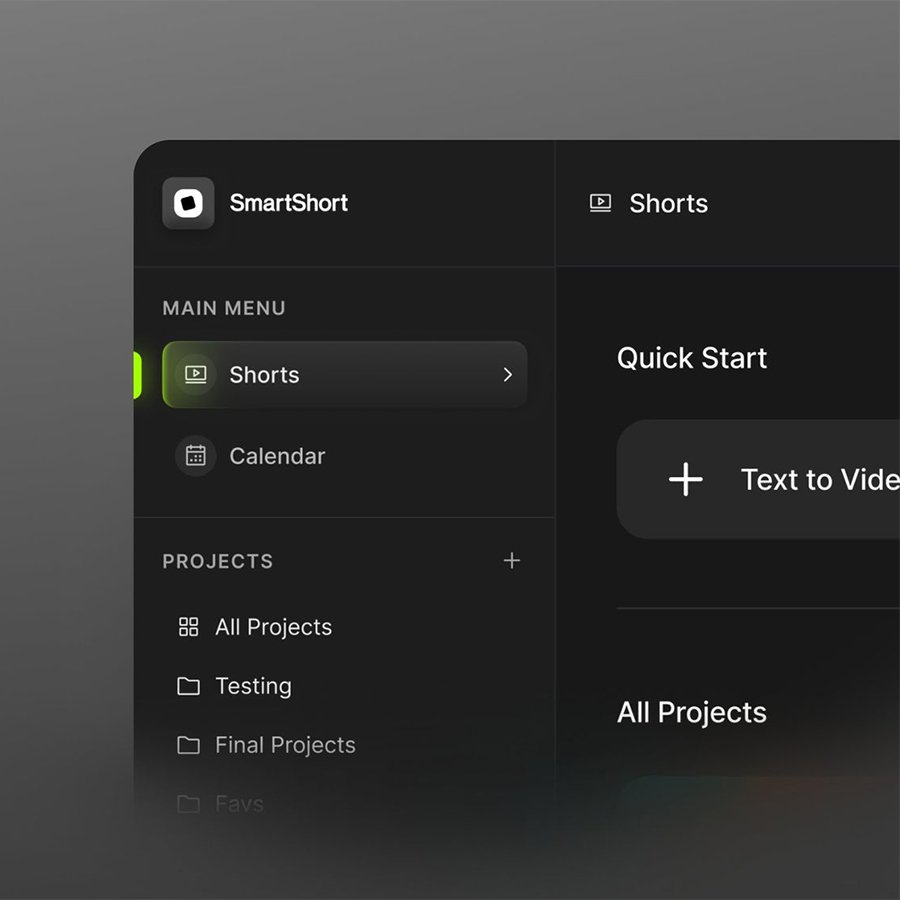
Task: Click the Shorts icon in top header
Action: pos(600,203)
